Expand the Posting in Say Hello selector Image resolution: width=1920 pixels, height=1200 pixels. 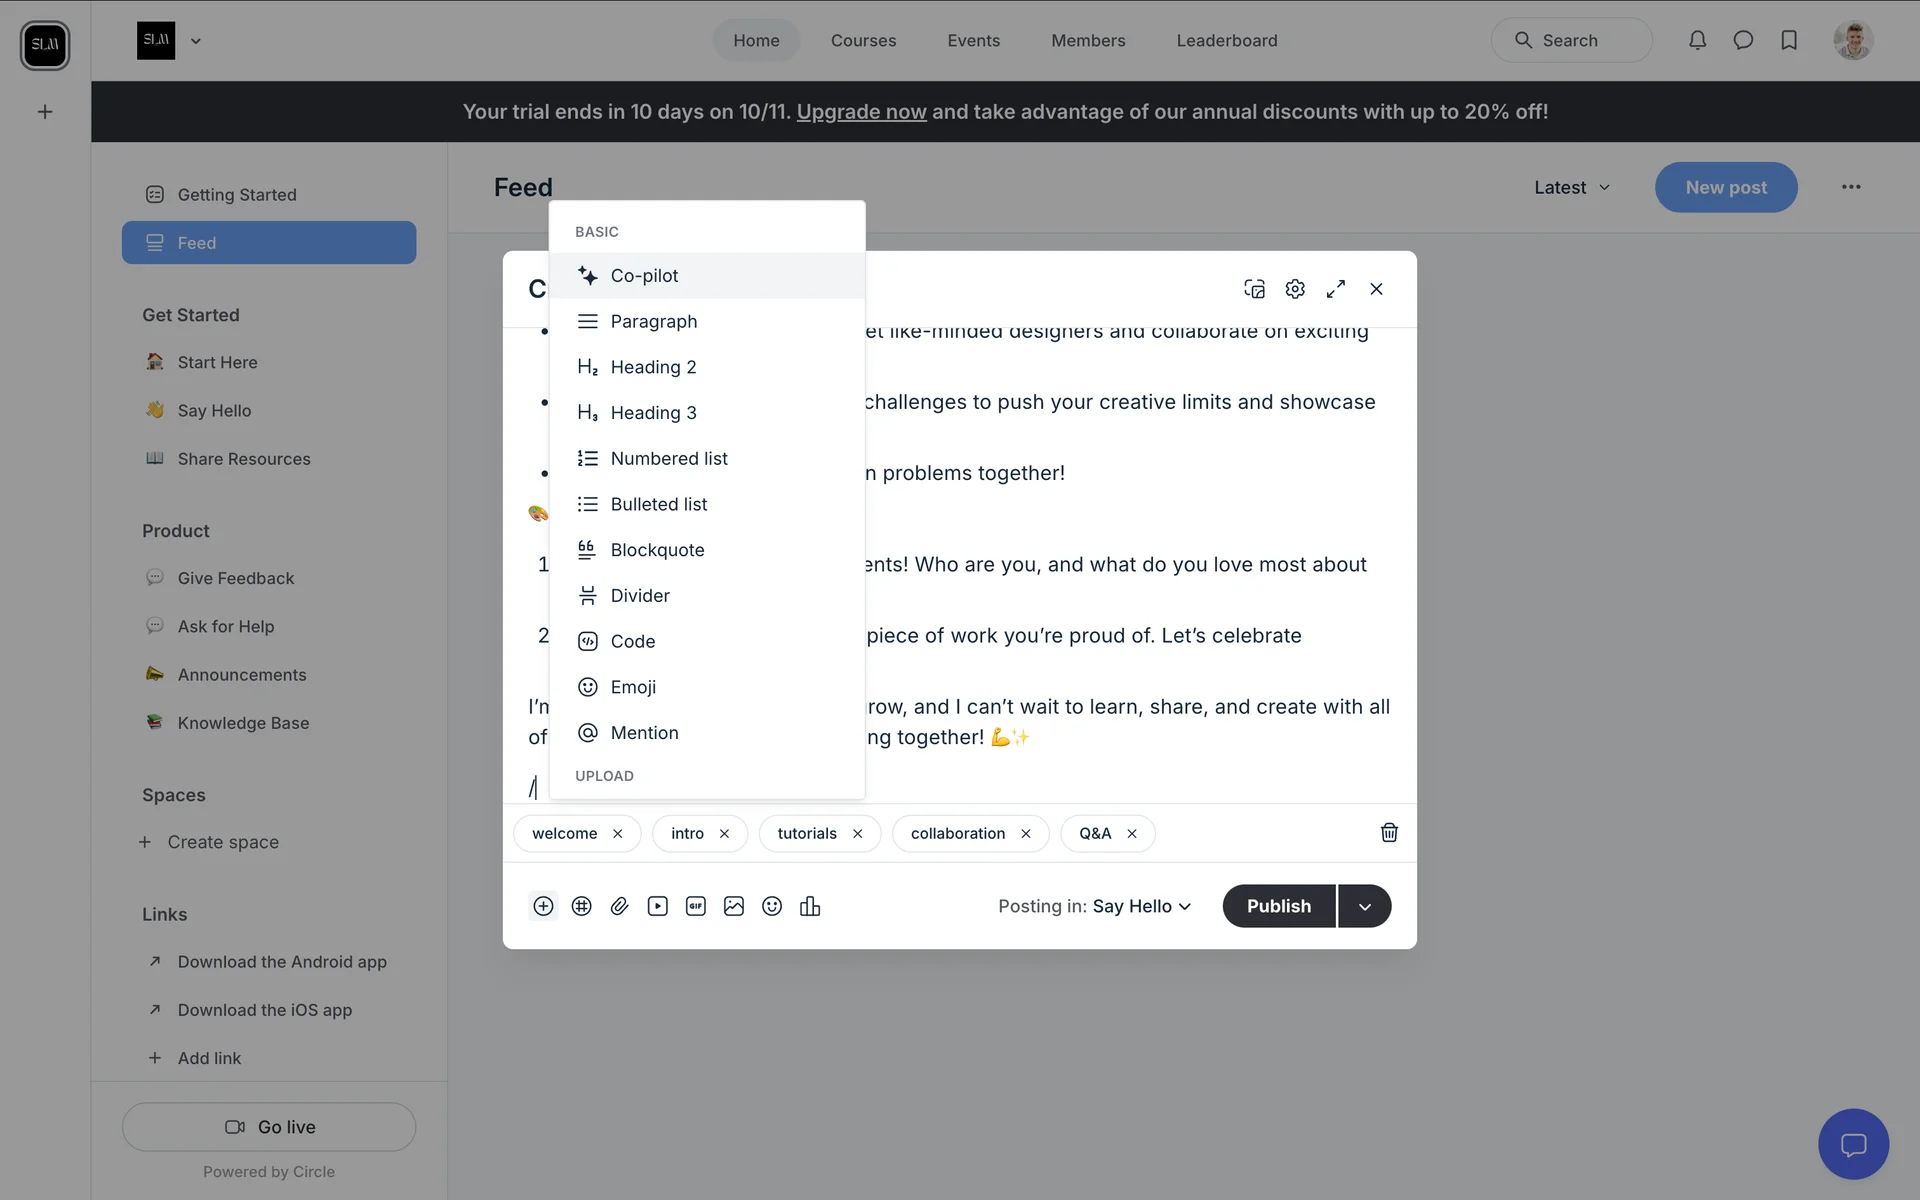tap(1140, 906)
